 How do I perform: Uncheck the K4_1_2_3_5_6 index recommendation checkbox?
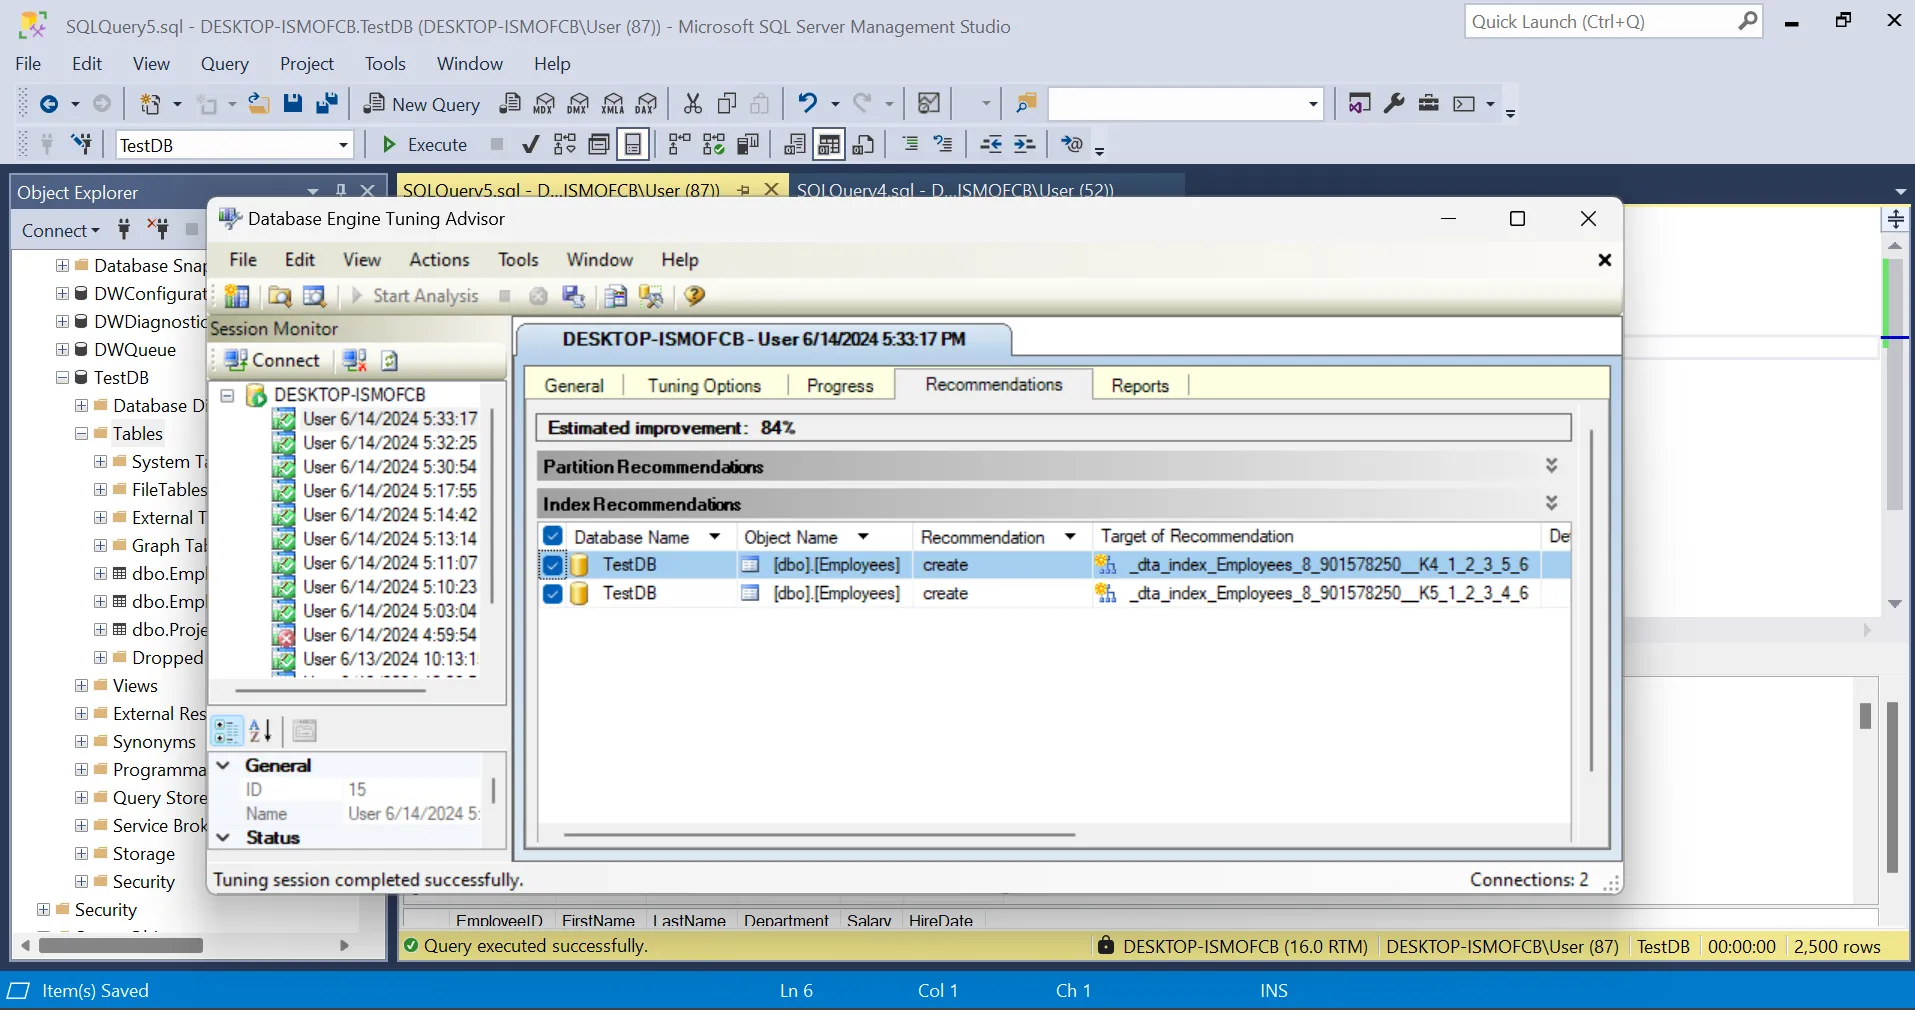pos(553,565)
